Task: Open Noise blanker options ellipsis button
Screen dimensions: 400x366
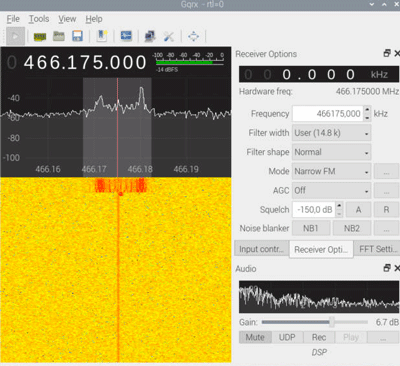Action: [x=386, y=228]
